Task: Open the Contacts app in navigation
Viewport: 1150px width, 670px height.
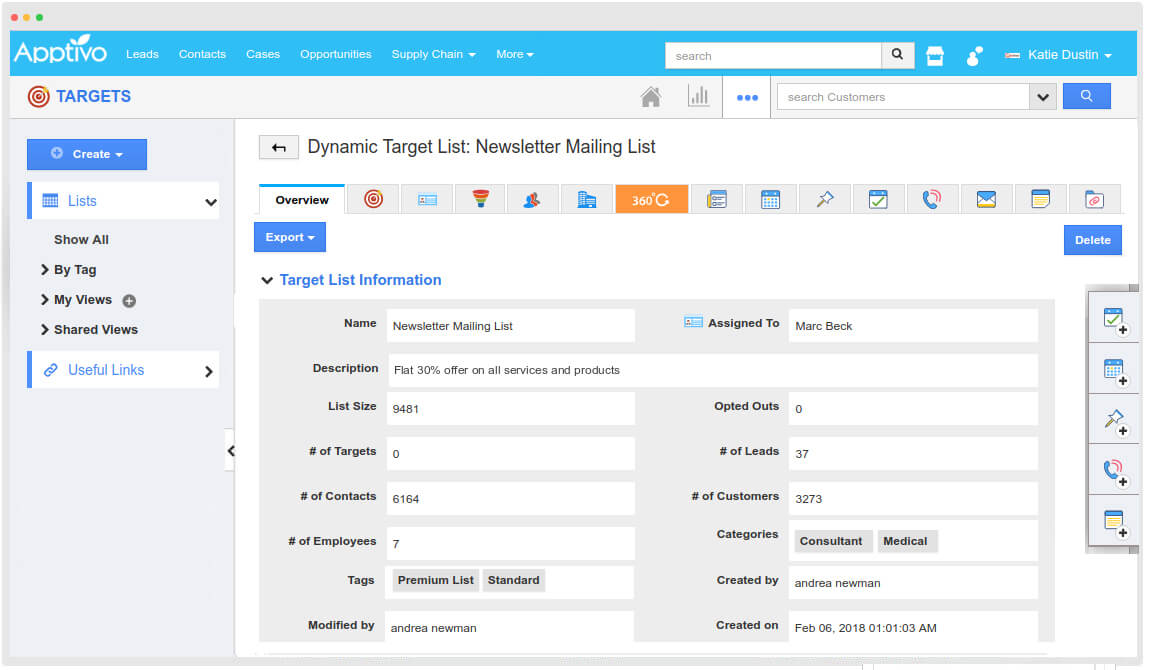Action: 202,54
